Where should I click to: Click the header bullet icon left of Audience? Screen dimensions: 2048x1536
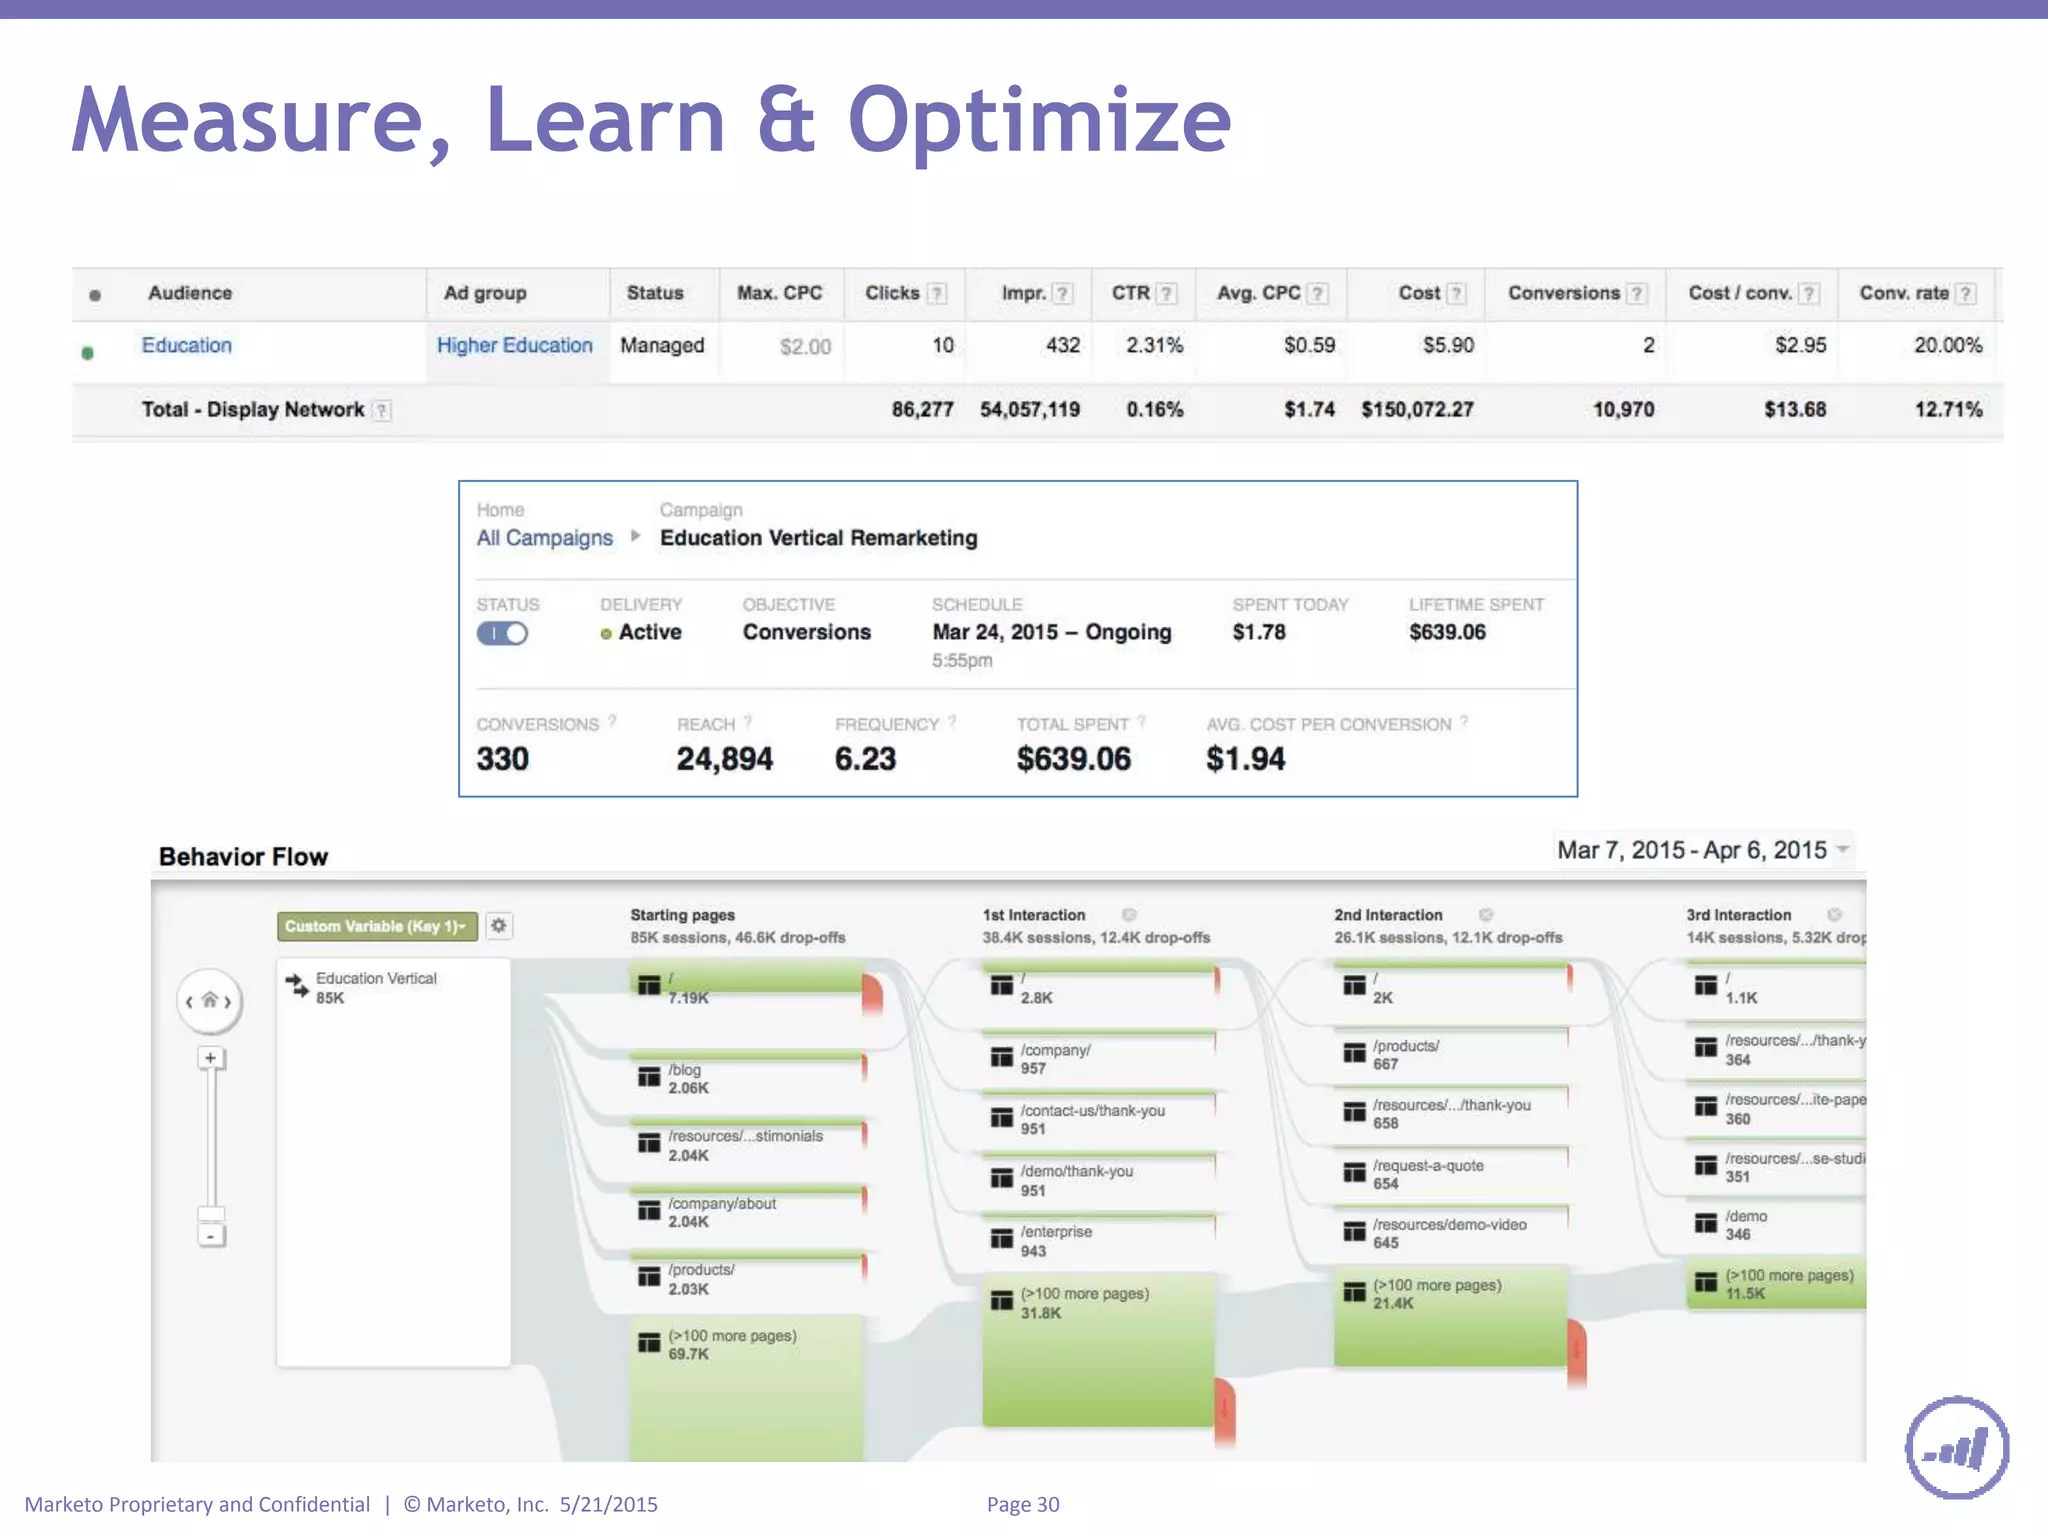[x=95, y=295]
